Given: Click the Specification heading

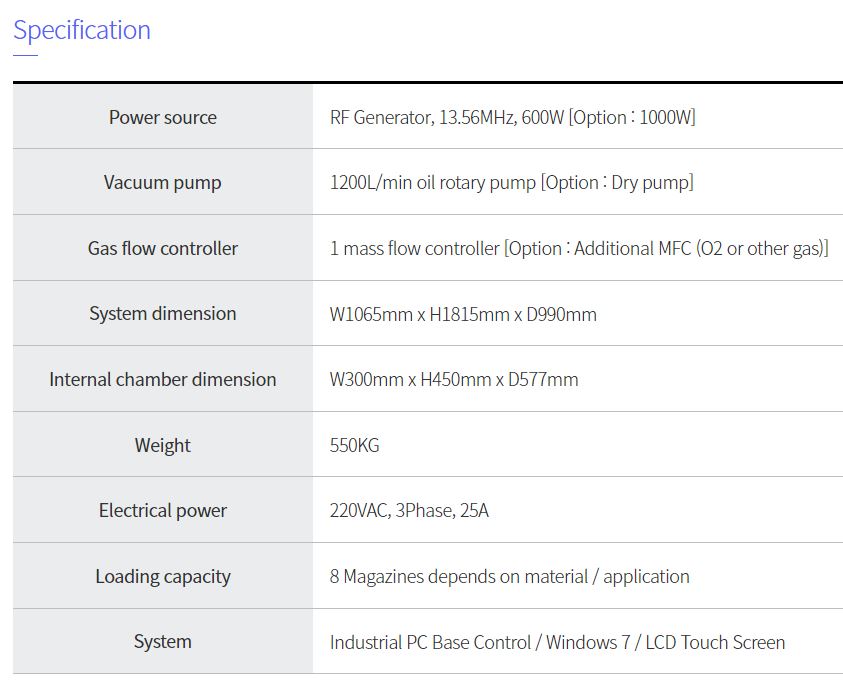Looking at the screenshot, I should tap(82, 30).
